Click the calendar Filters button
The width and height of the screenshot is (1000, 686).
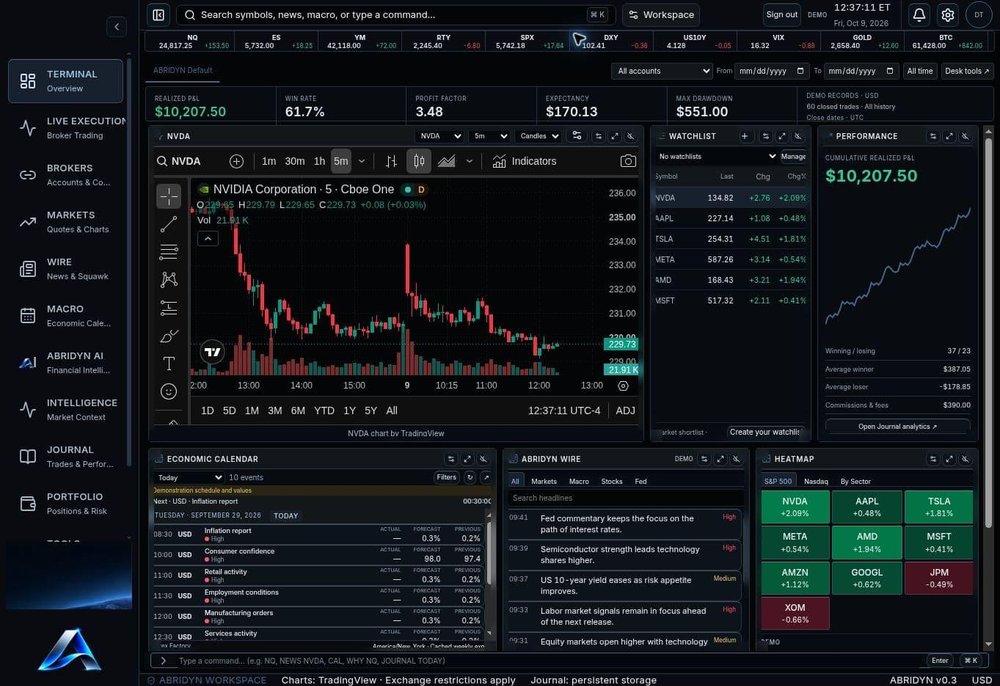coord(446,477)
